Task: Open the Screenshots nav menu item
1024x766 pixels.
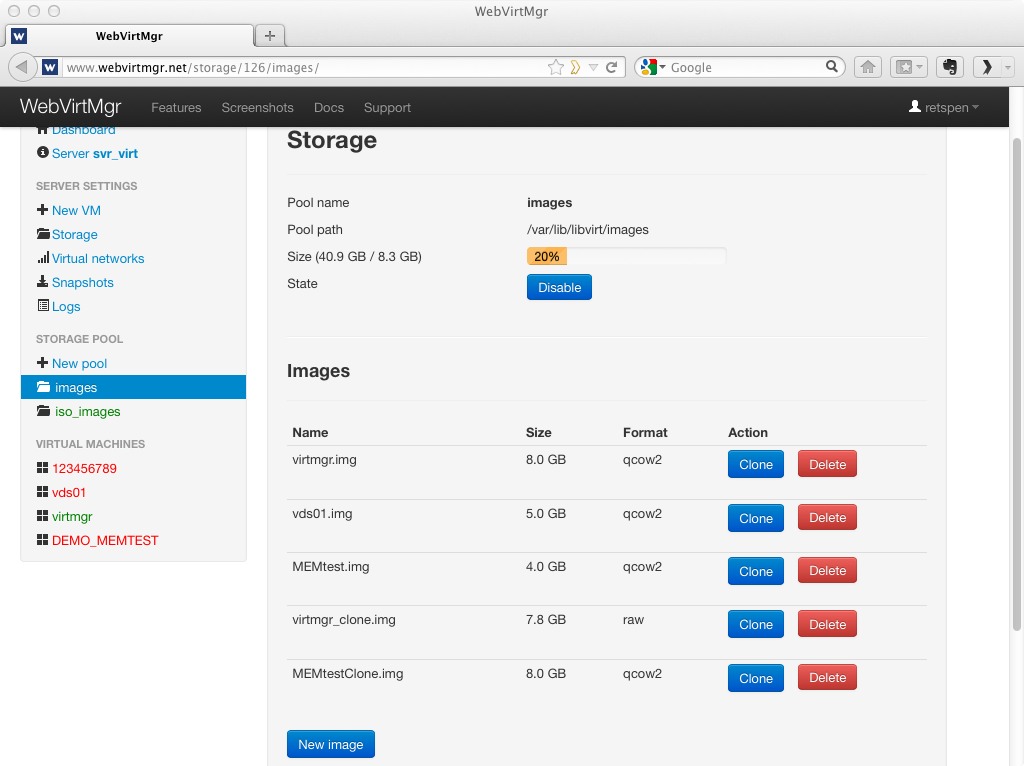Action: coord(257,107)
